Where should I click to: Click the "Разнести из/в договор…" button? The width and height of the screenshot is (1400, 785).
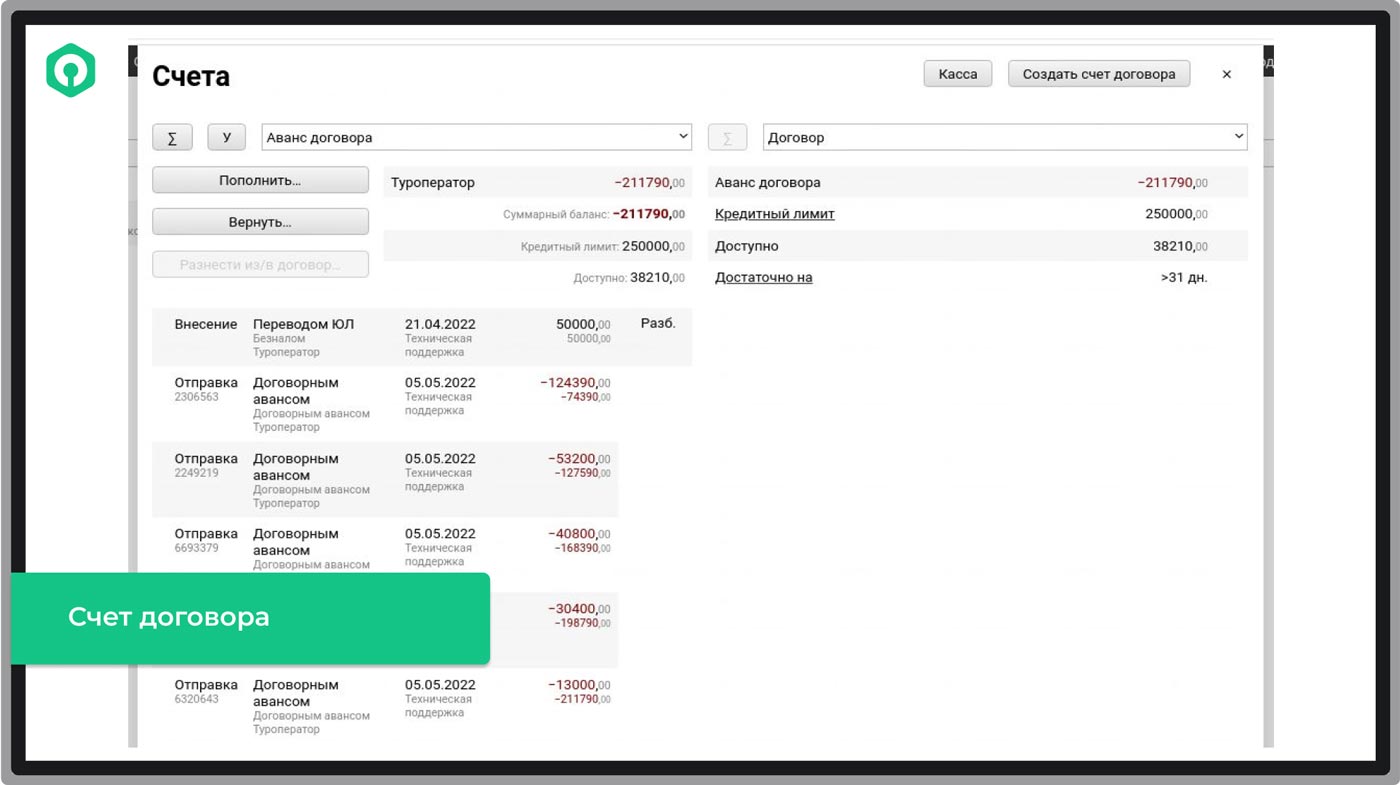coord(260,264)
